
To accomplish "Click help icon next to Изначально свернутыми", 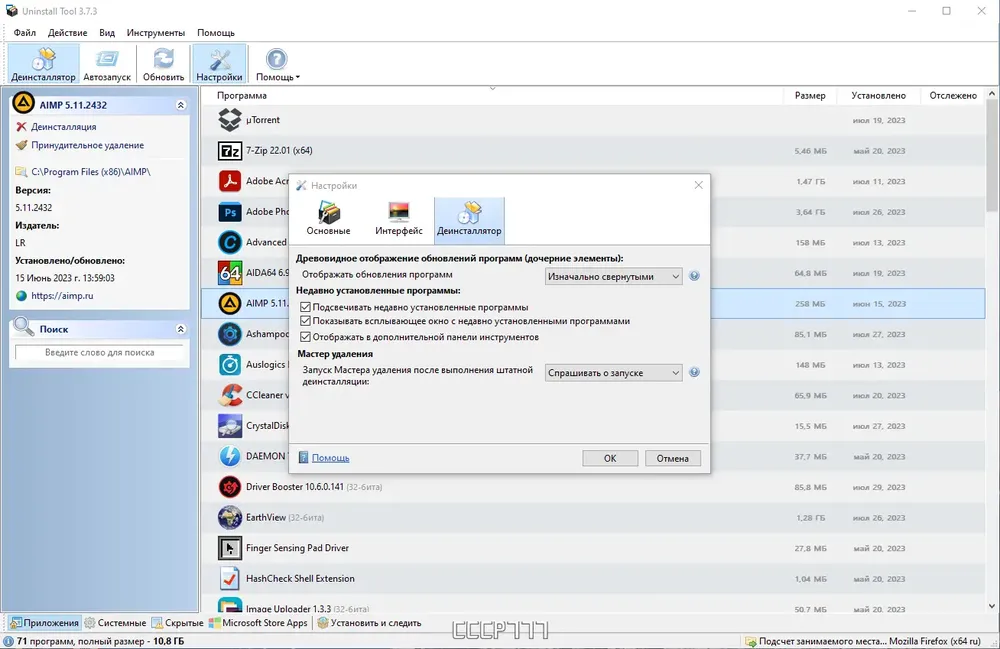I will [x=695, y=276].
